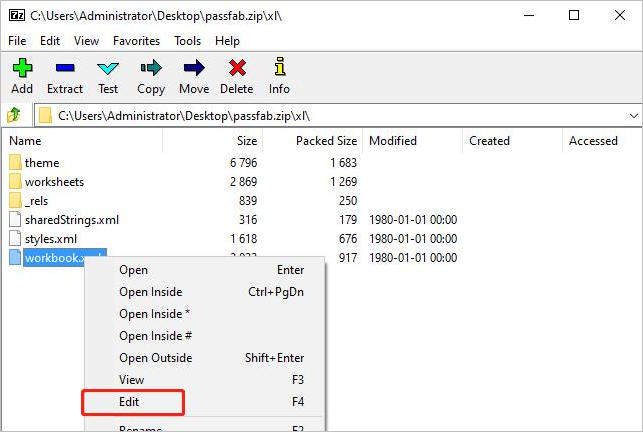Click the Move arrow icon
The image size is (643, 432).
pyautogui.click(x=194, y=68)
